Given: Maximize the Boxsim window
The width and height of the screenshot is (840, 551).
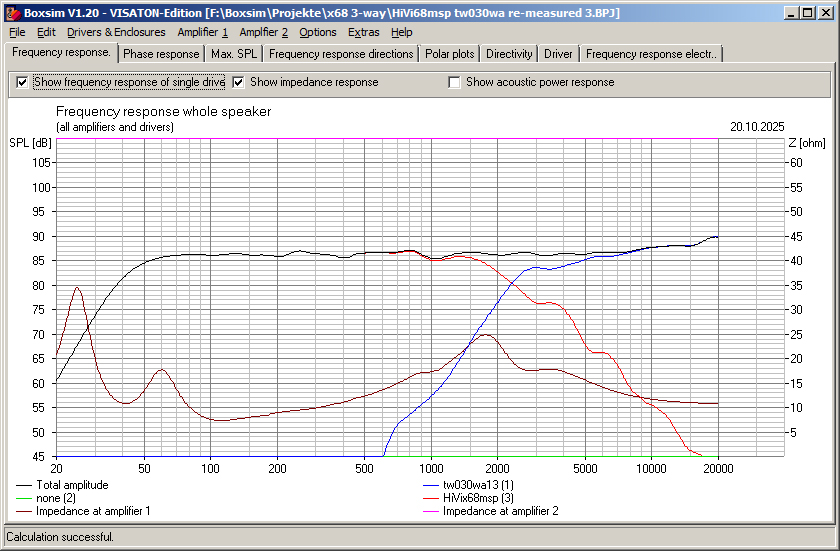Looking at the screenshot, I should click(x=808, y=12).
